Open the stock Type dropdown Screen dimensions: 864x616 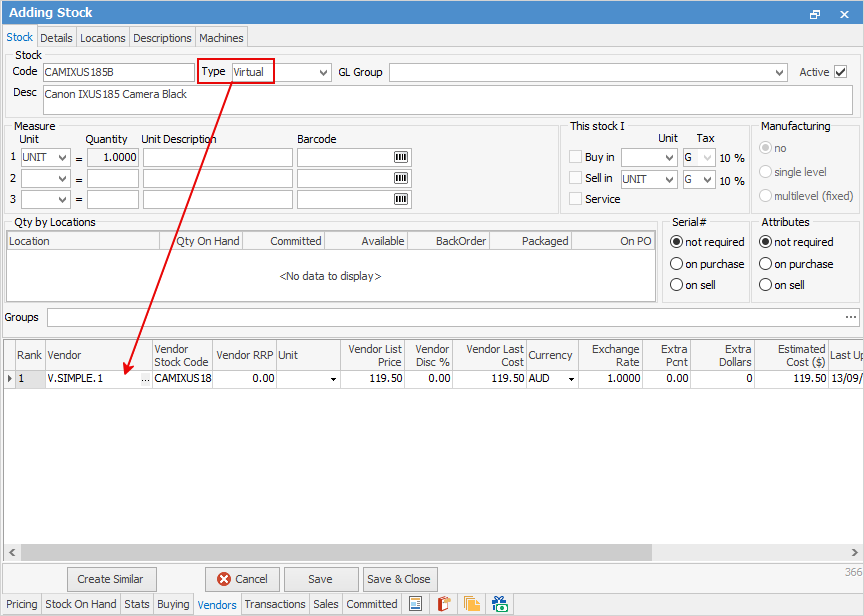tap(323, 72)
